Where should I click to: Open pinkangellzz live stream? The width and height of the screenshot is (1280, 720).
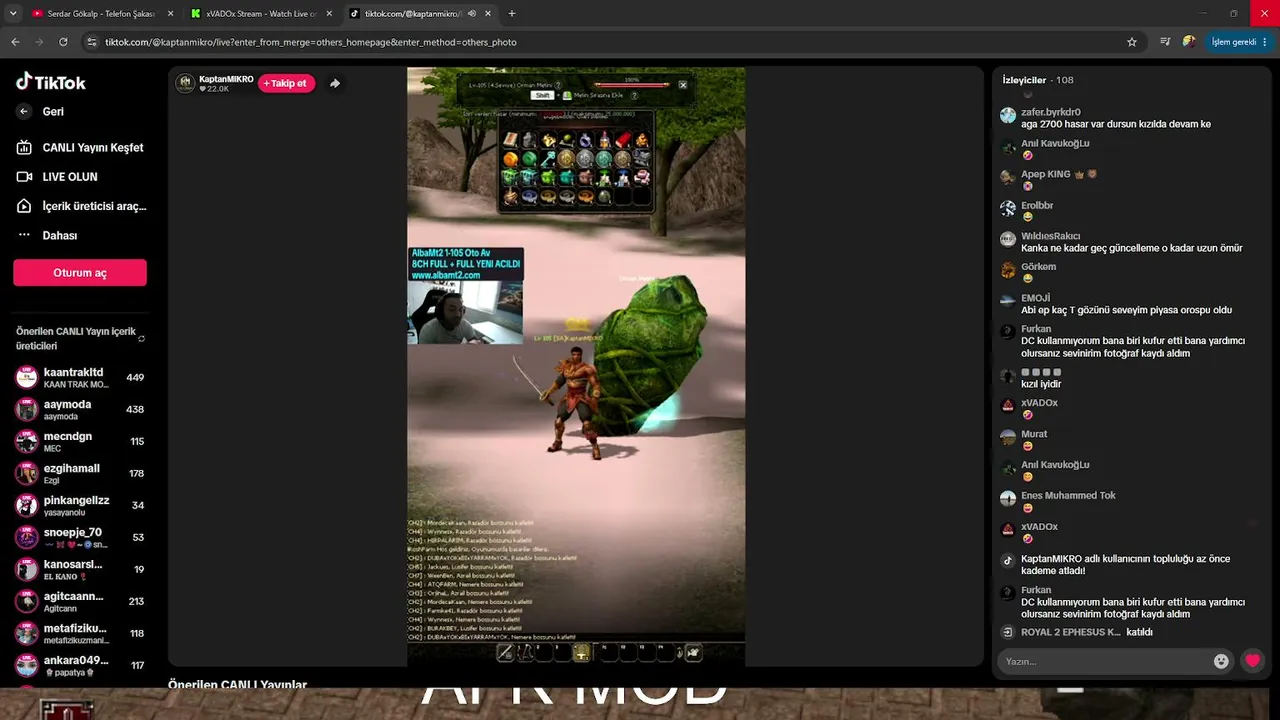click(x=80, y=505)
